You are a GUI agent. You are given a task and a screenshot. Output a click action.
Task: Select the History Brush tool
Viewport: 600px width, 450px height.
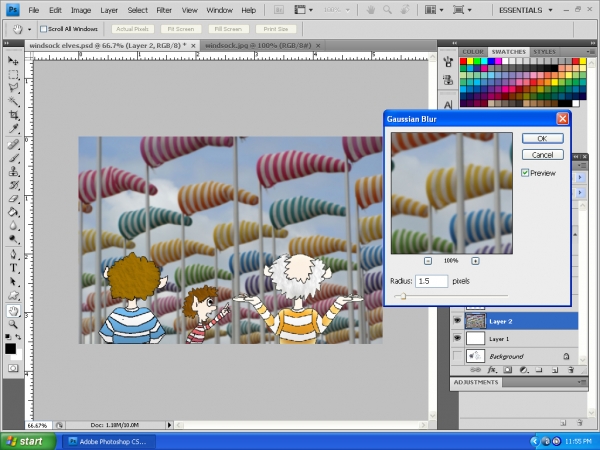tap(13, 185)
